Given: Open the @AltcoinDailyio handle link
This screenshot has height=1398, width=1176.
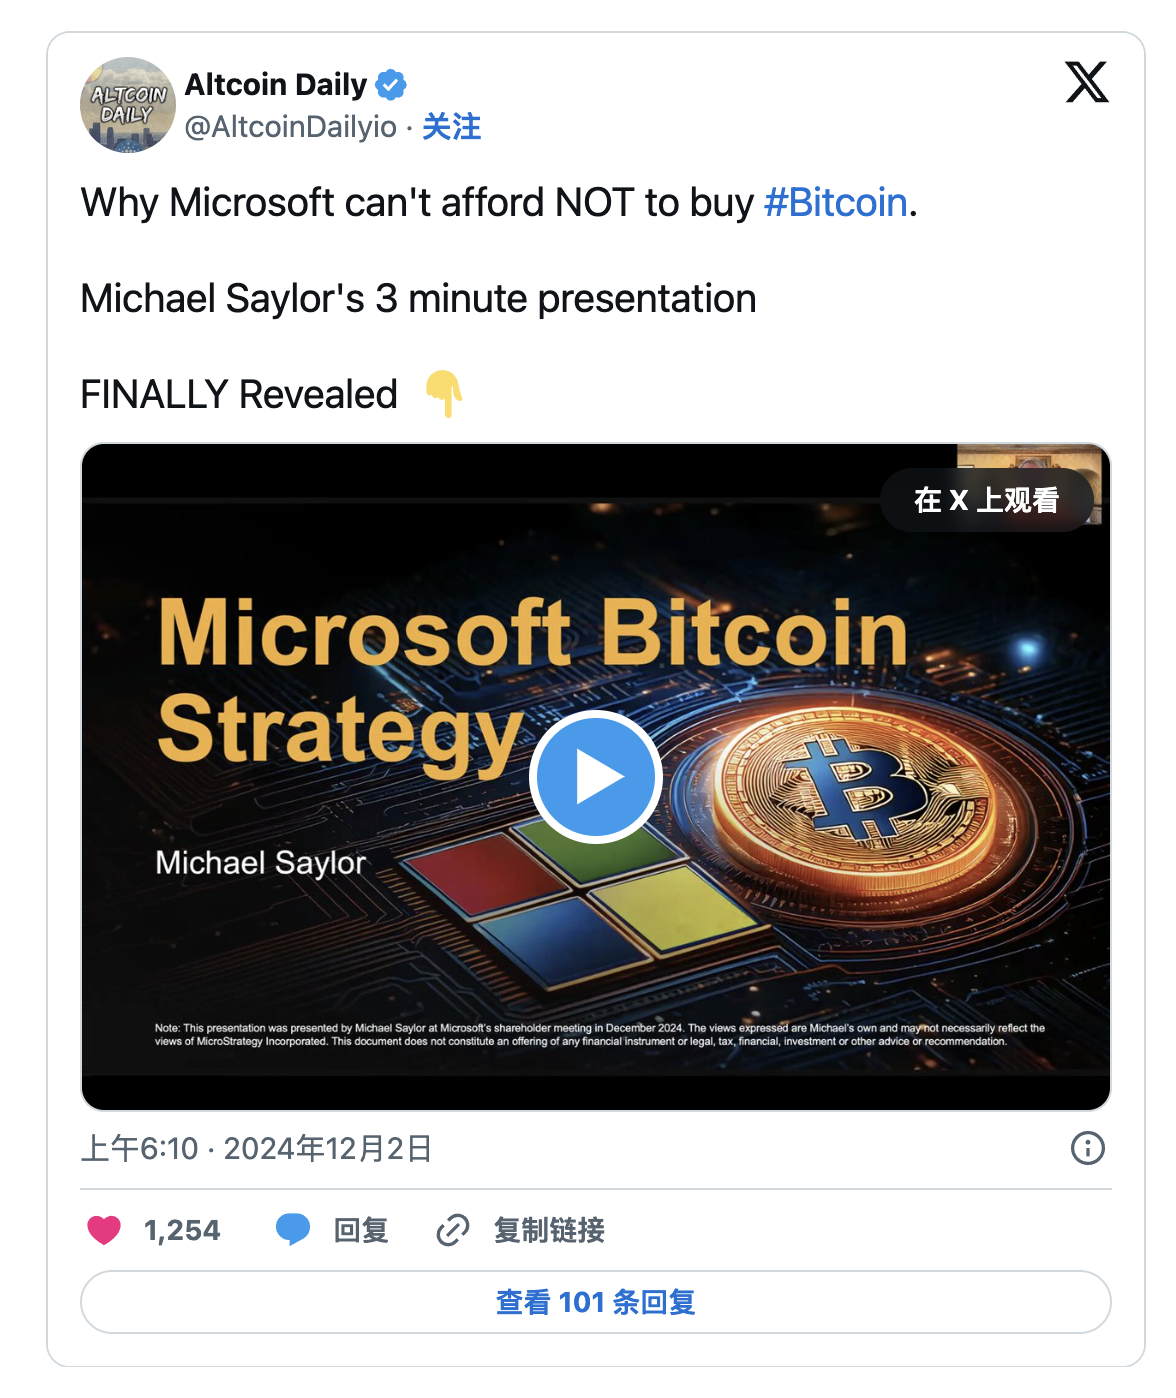Looking at the screenshot, I should tap(290, 127).
